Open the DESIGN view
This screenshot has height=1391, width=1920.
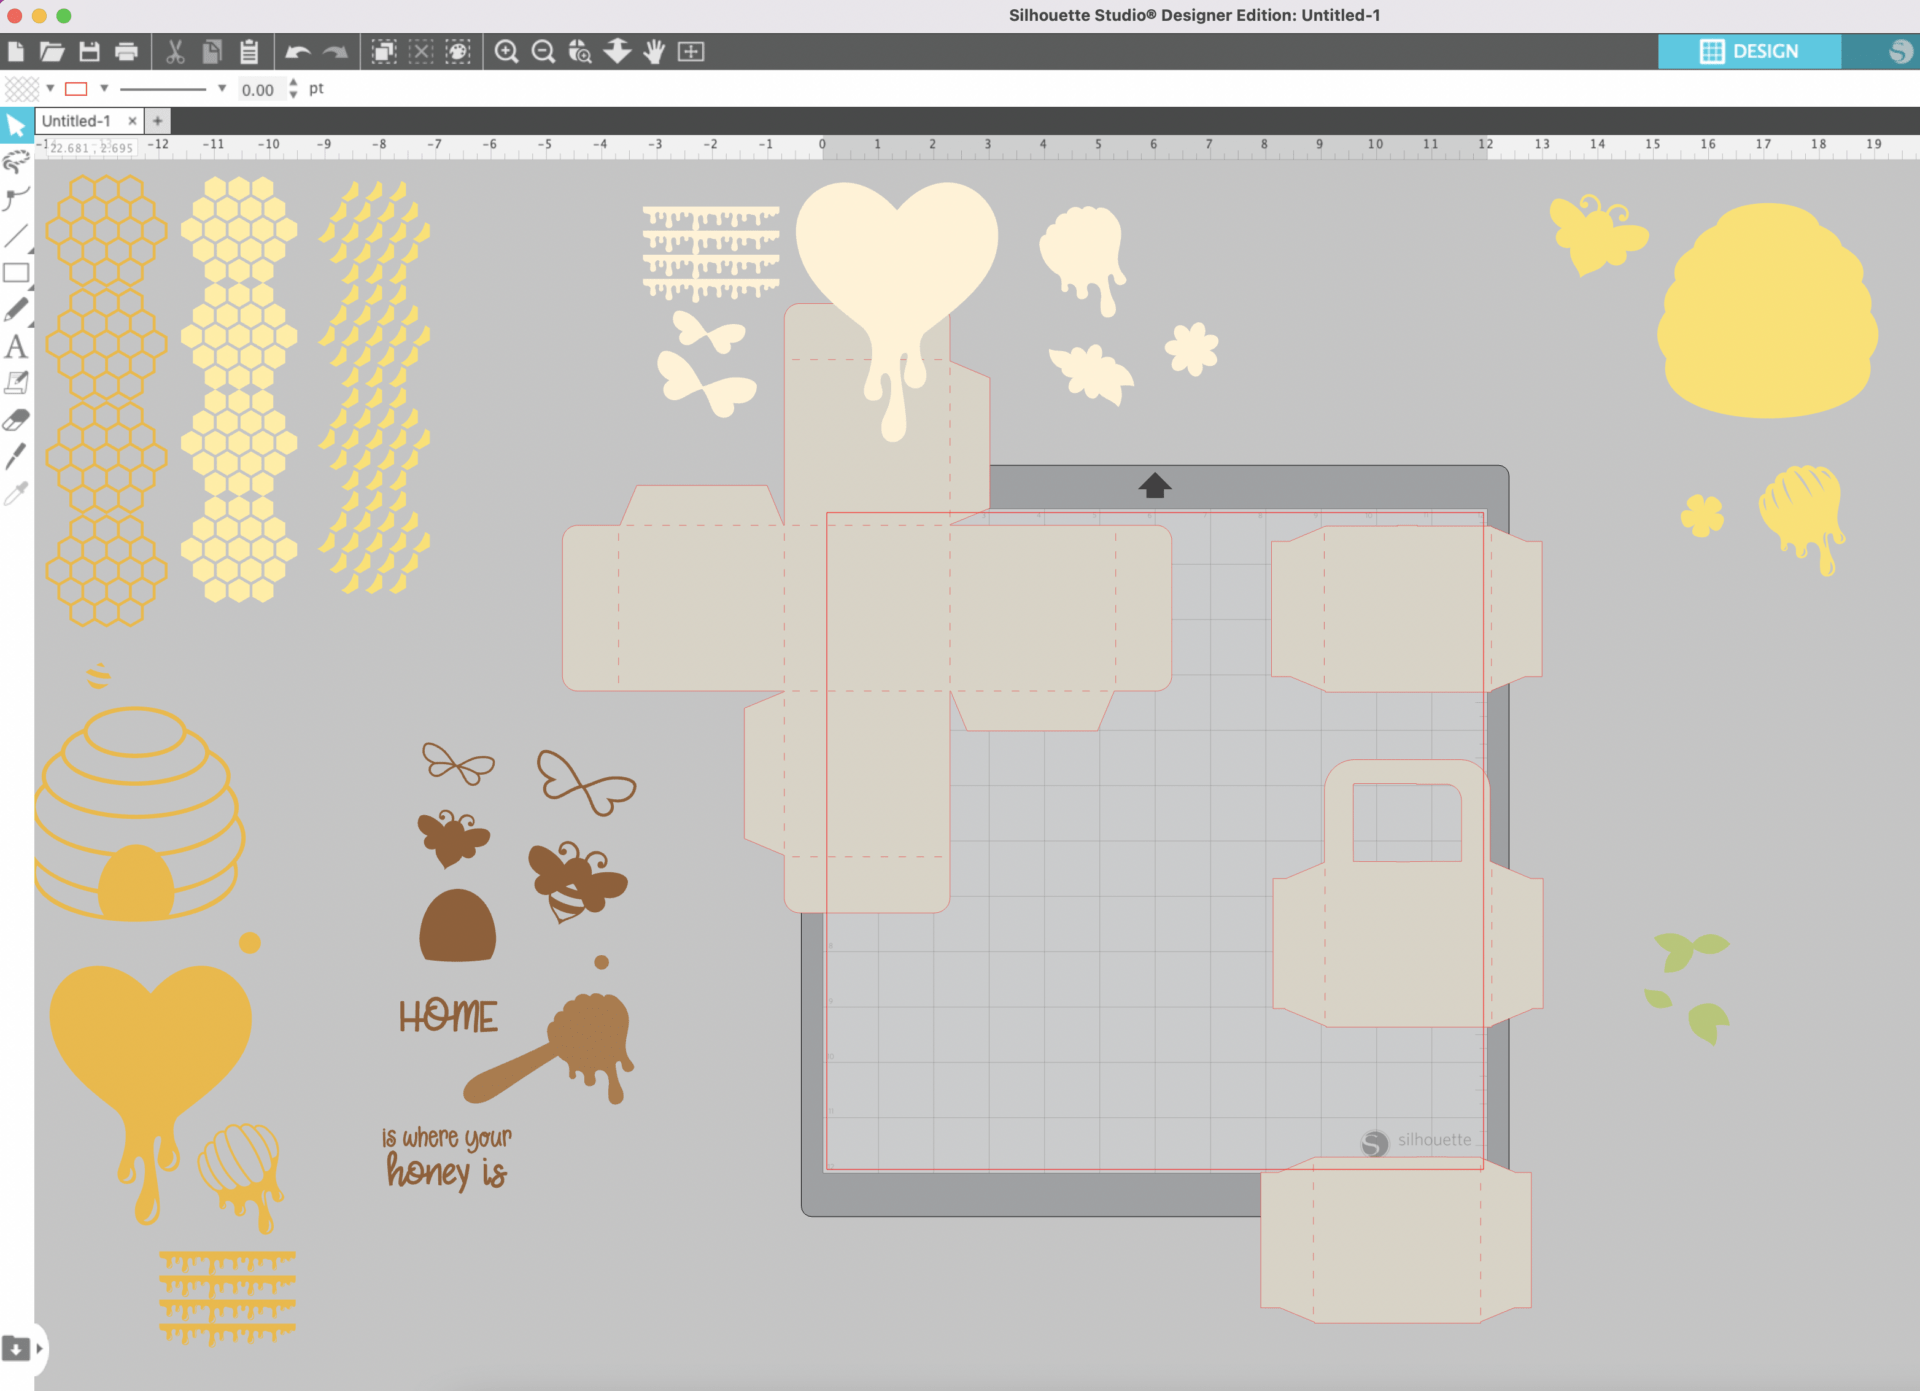(x=1748, y=51)
